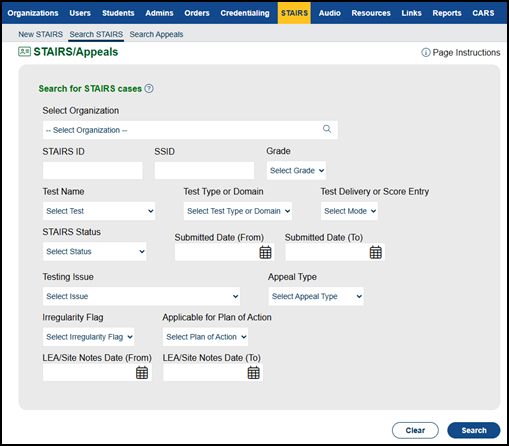Open the Admins menu
The image size is (509, 446).
click(159, 13)
